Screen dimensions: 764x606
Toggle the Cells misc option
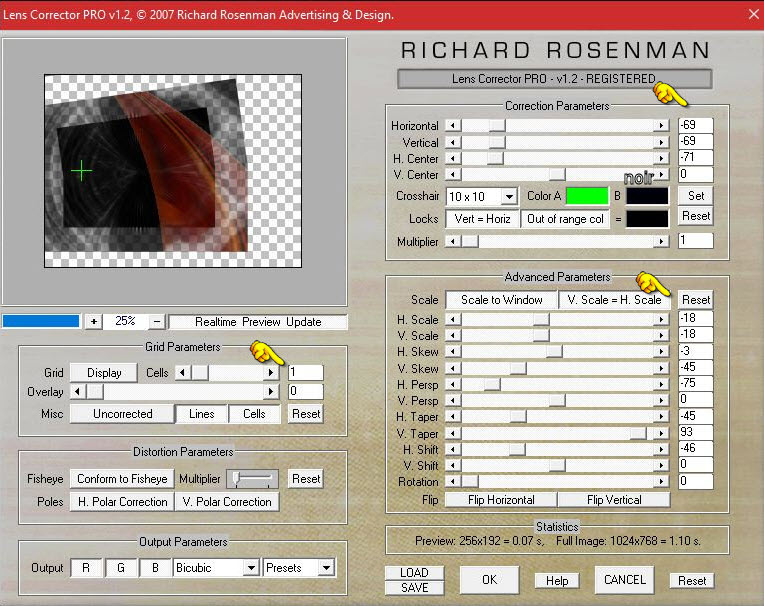[254, 414]
